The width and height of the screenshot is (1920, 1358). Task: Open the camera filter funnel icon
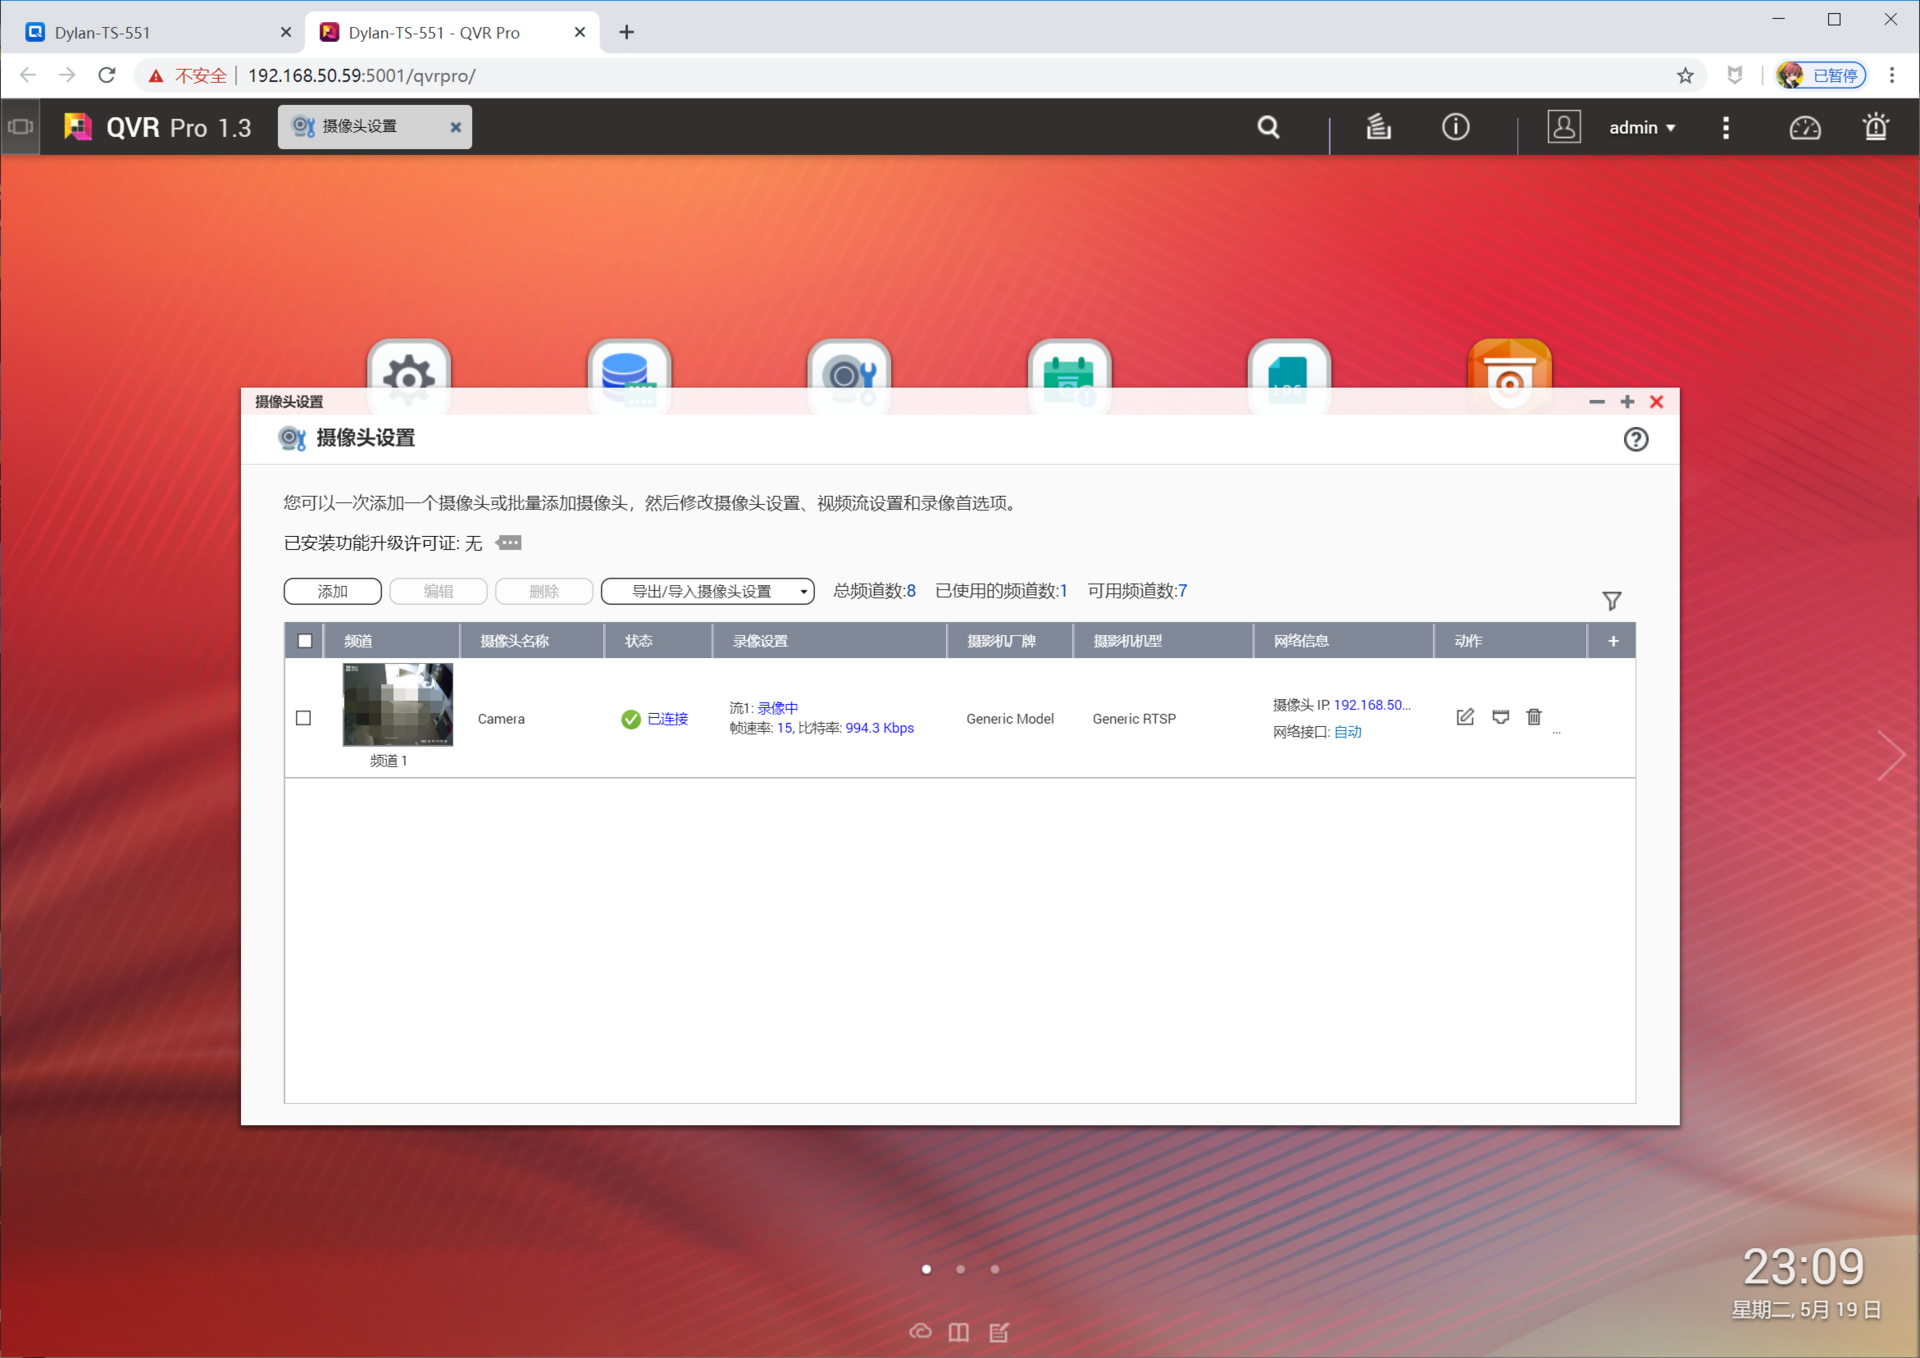click(x=1611, y=601)
